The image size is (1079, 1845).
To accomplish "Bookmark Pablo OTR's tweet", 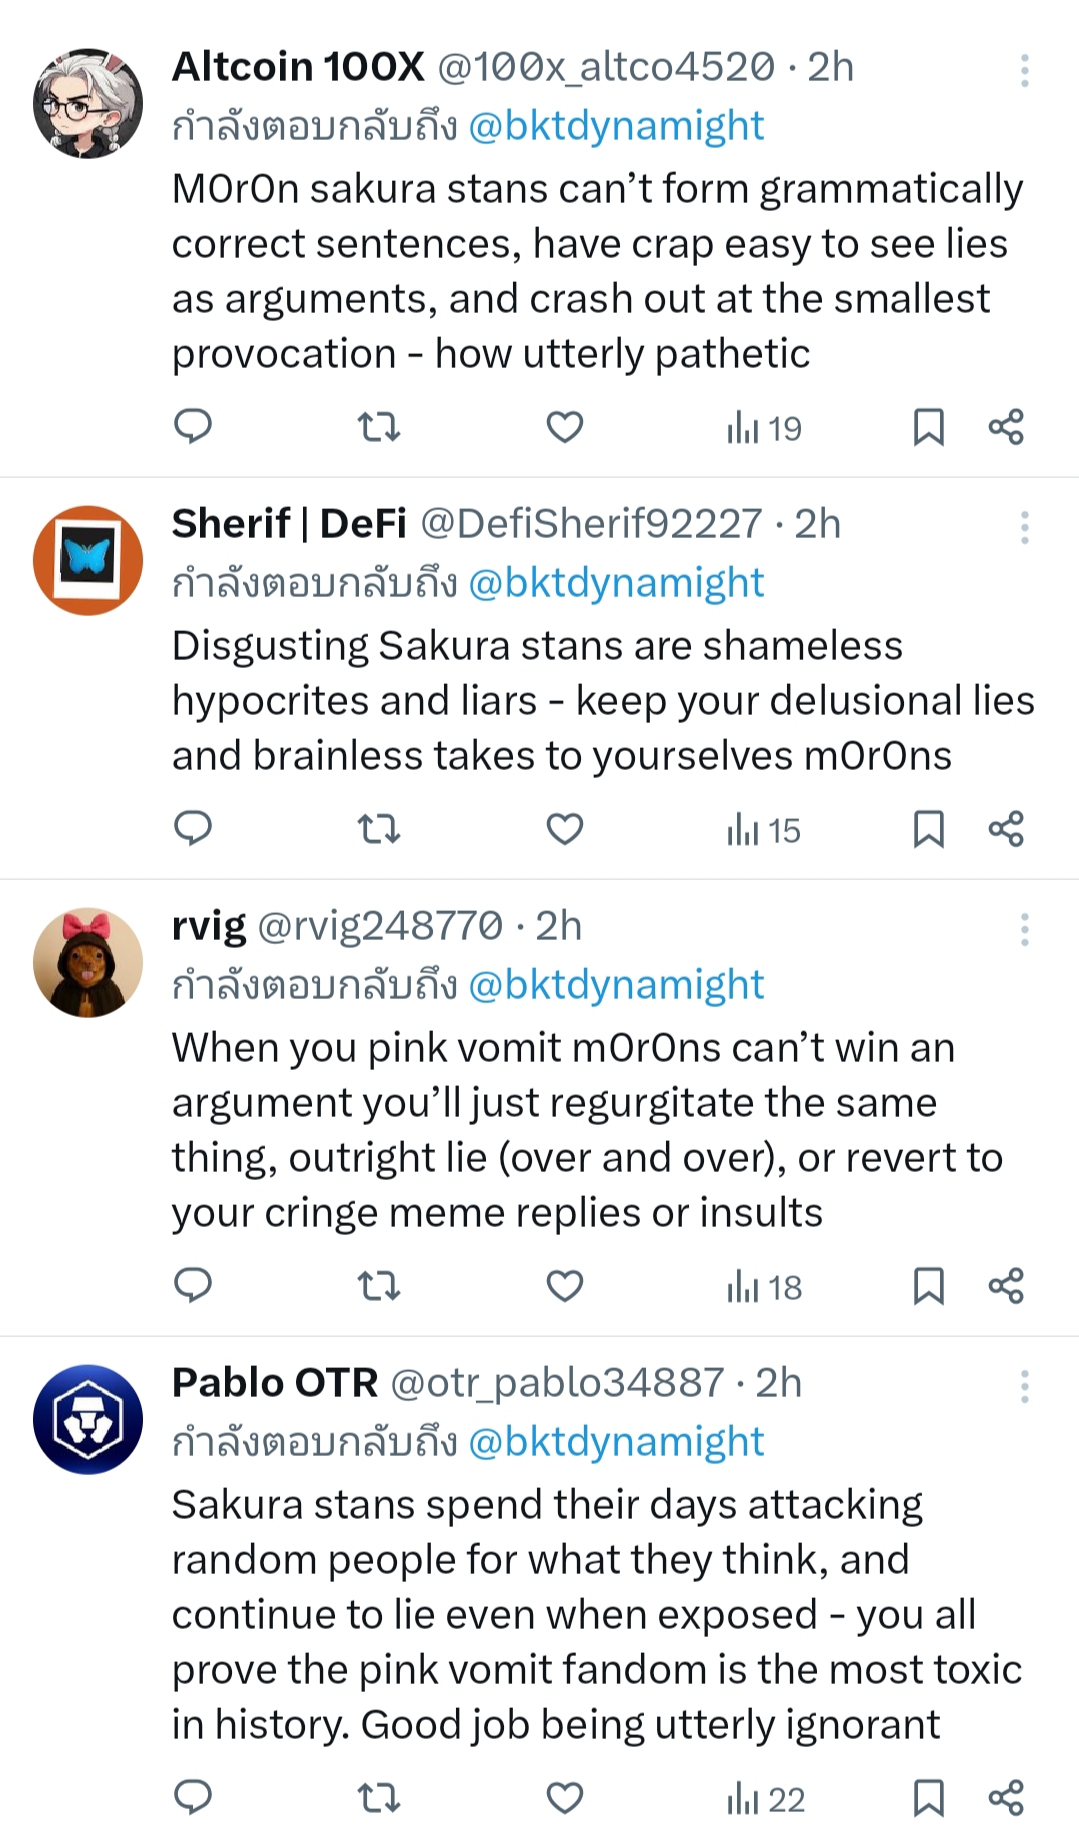I will click(928, 1798).
